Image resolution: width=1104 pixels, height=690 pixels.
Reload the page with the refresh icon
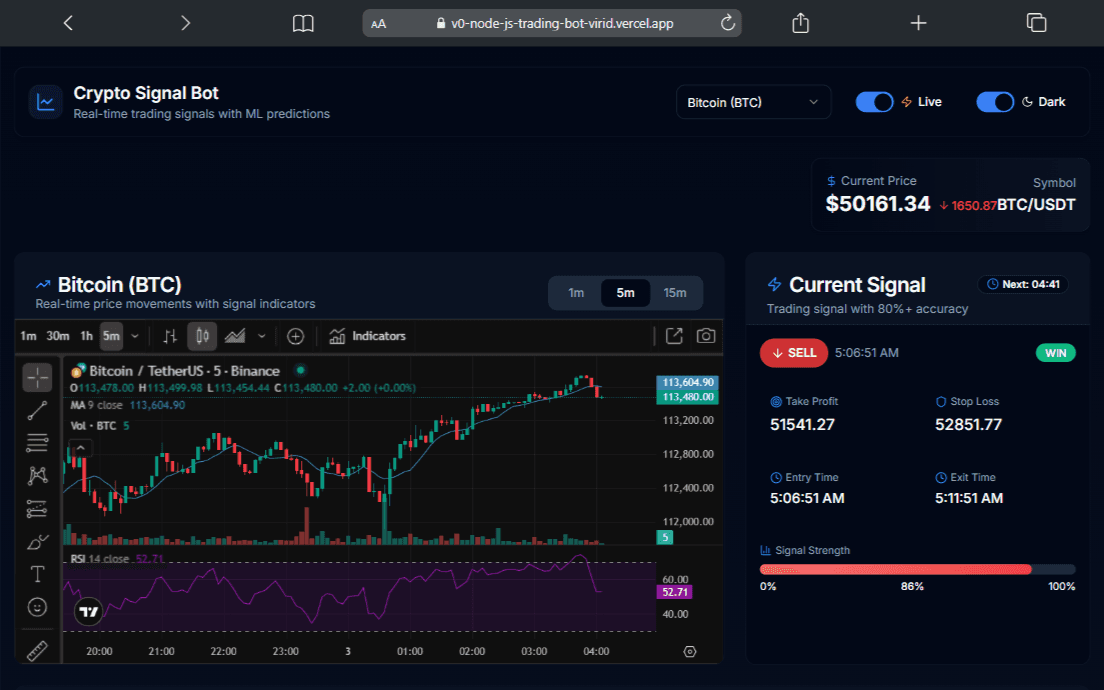[x=728, y=23]
